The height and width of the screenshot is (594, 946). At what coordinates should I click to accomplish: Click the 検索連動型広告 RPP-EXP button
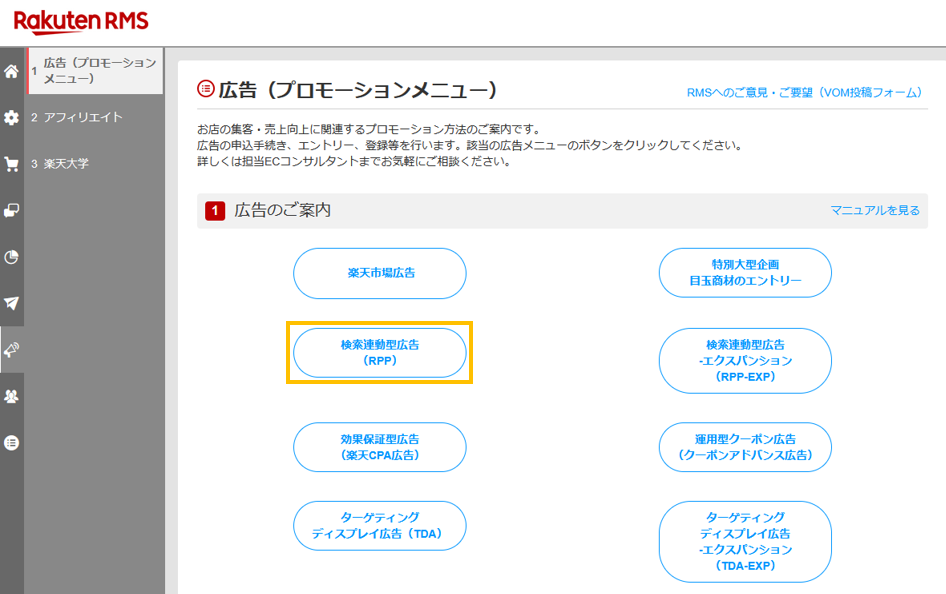pyautogui.click(x=745, y=361)
